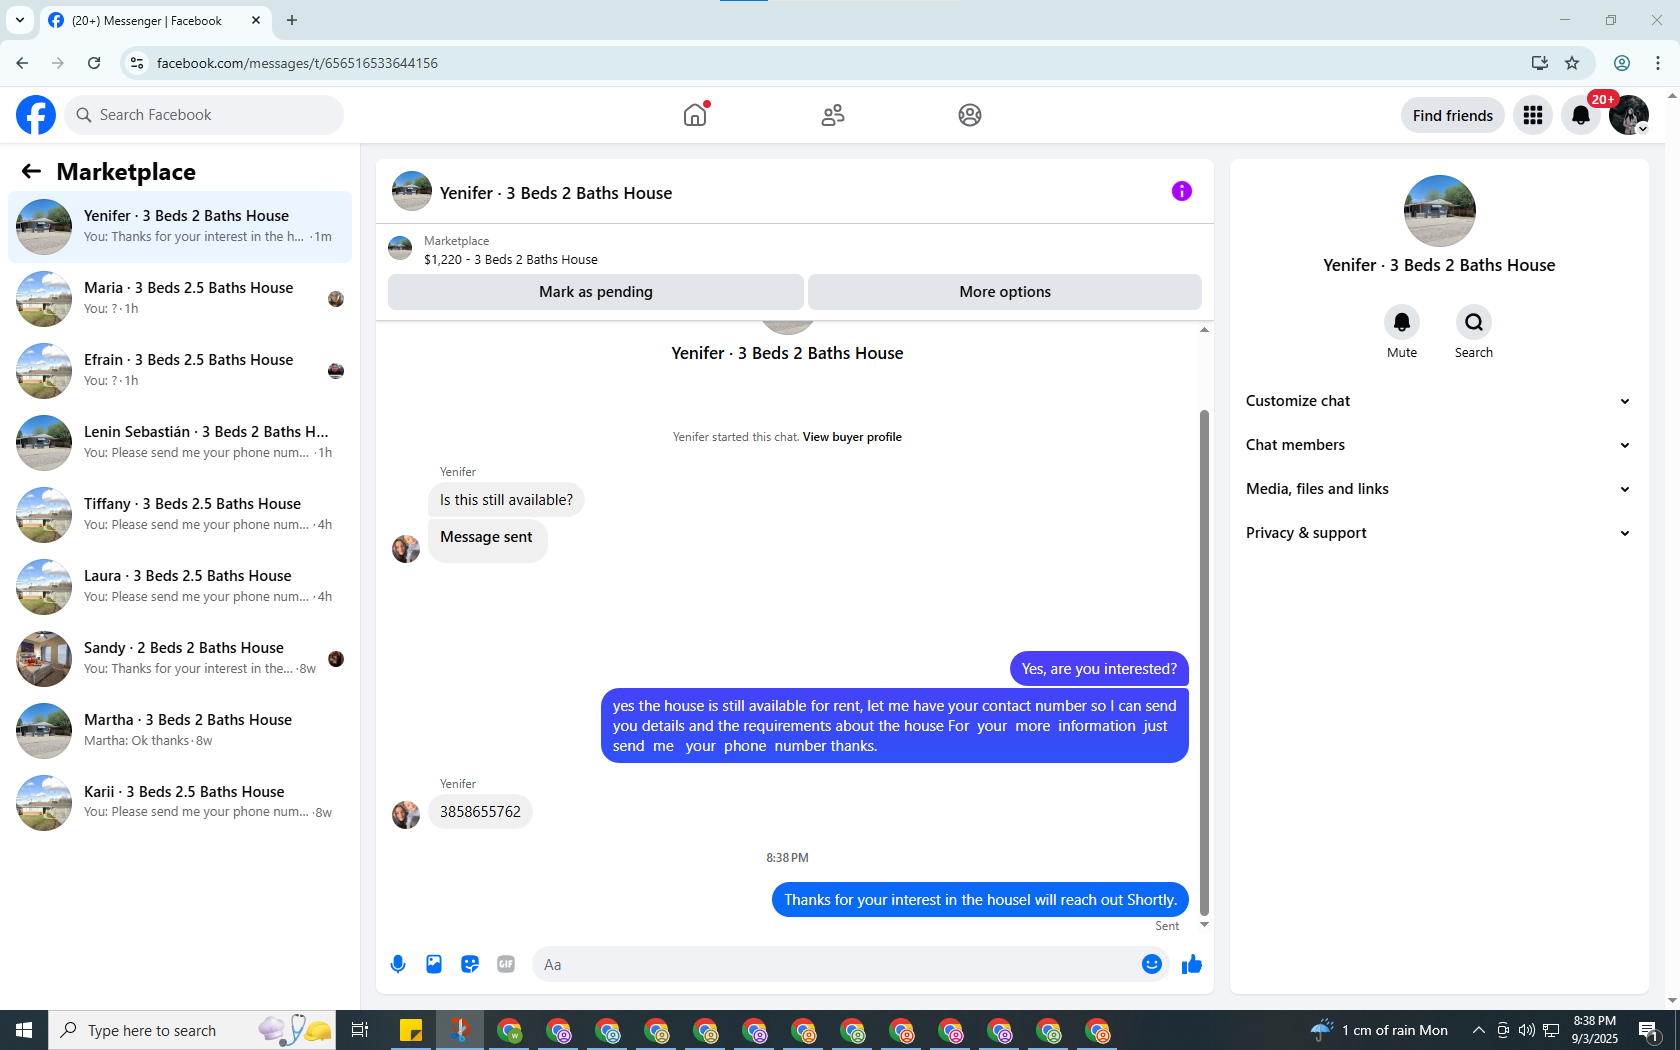Open the Task View taskbar icon

click(360, 1030)
